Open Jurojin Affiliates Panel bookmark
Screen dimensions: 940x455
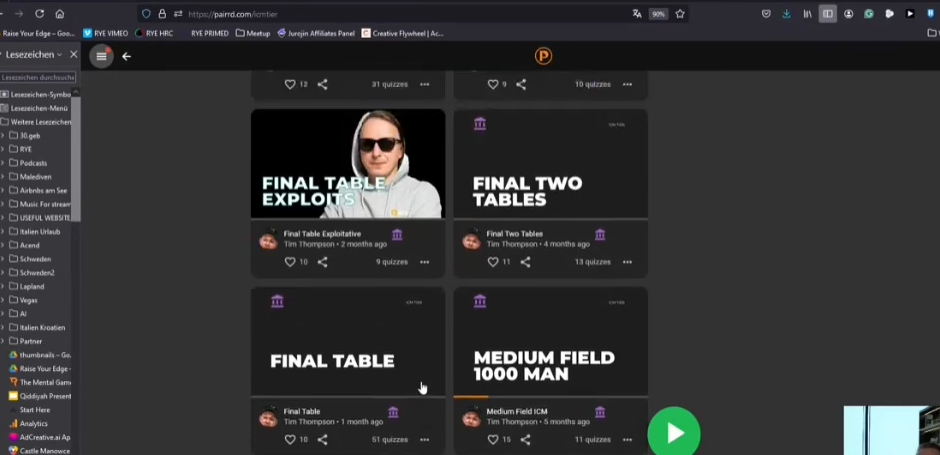coord(316,34)
